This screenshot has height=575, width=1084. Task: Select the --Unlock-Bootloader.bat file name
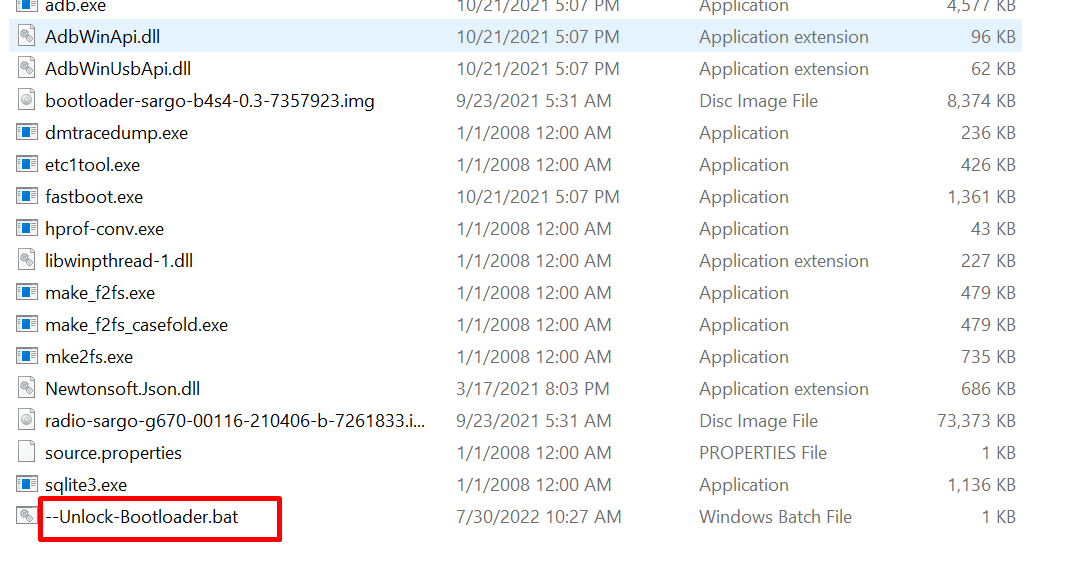(x=142, y=517)
